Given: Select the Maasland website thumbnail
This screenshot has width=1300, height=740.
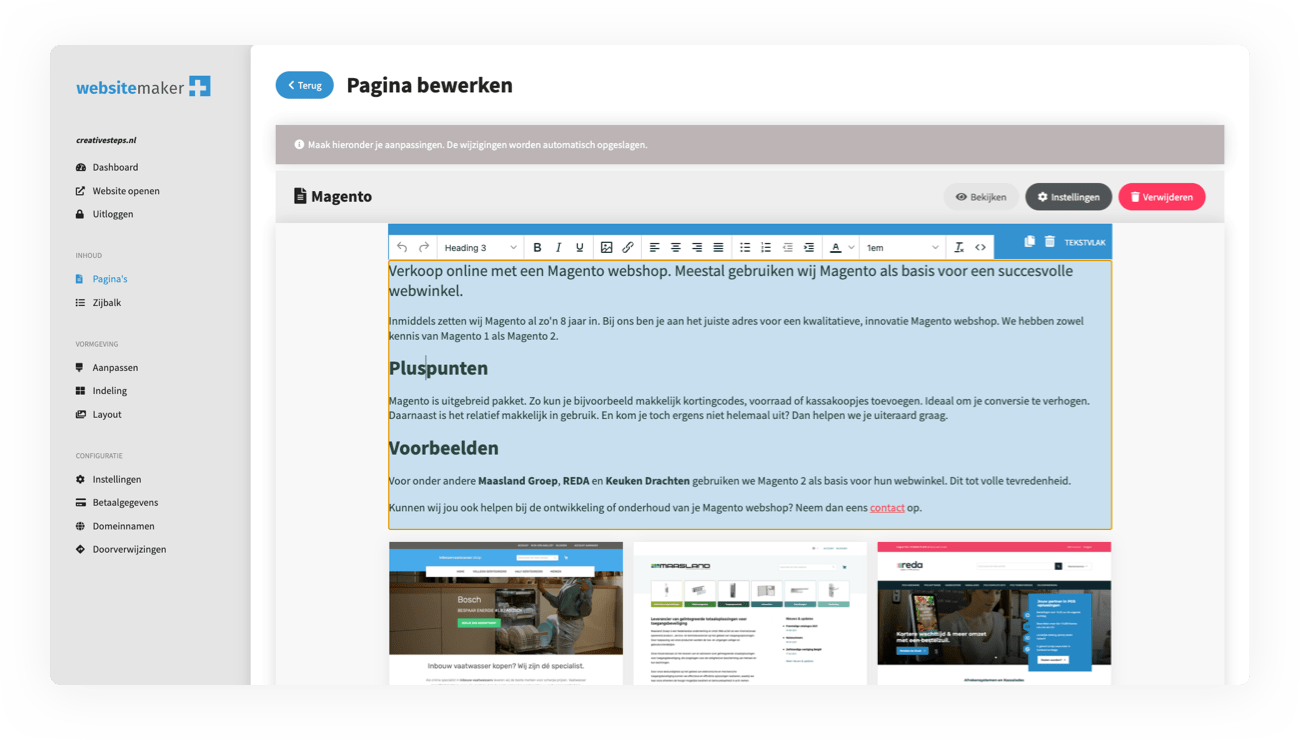Looking at the screenshot, I should click(x=750, y=613).
